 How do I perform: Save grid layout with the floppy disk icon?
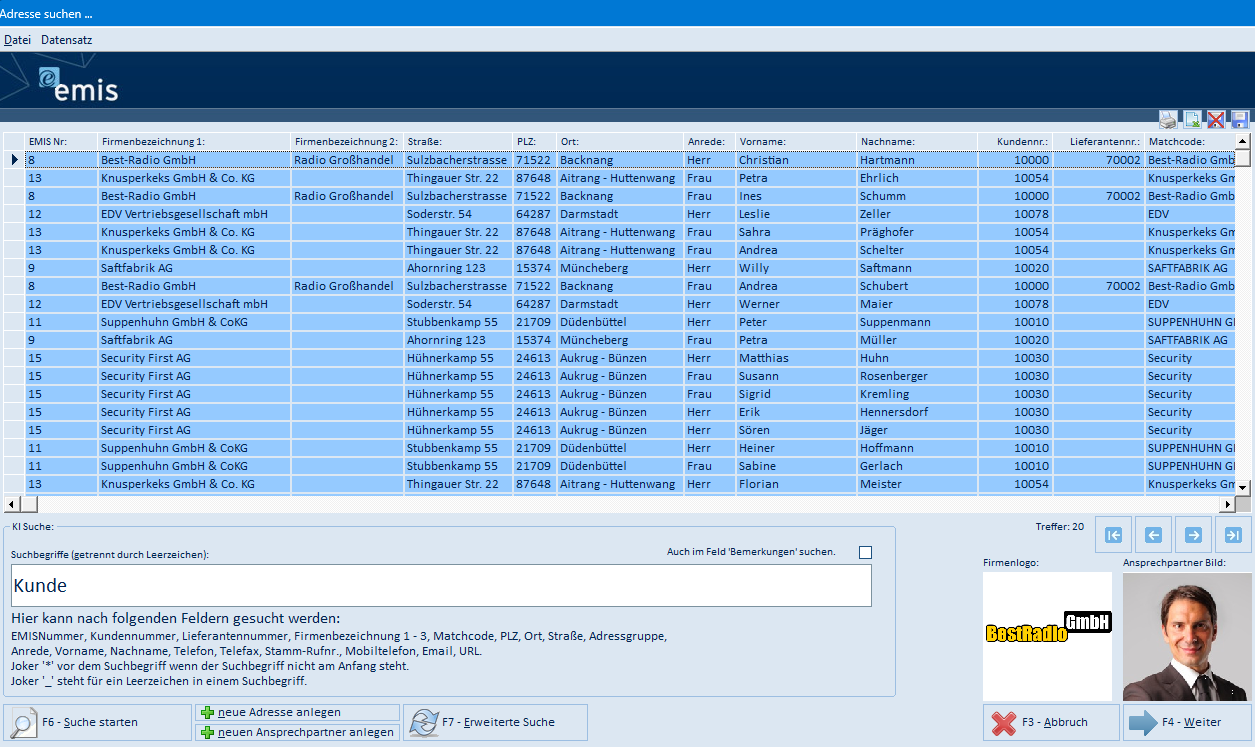tap(1240, 120)
